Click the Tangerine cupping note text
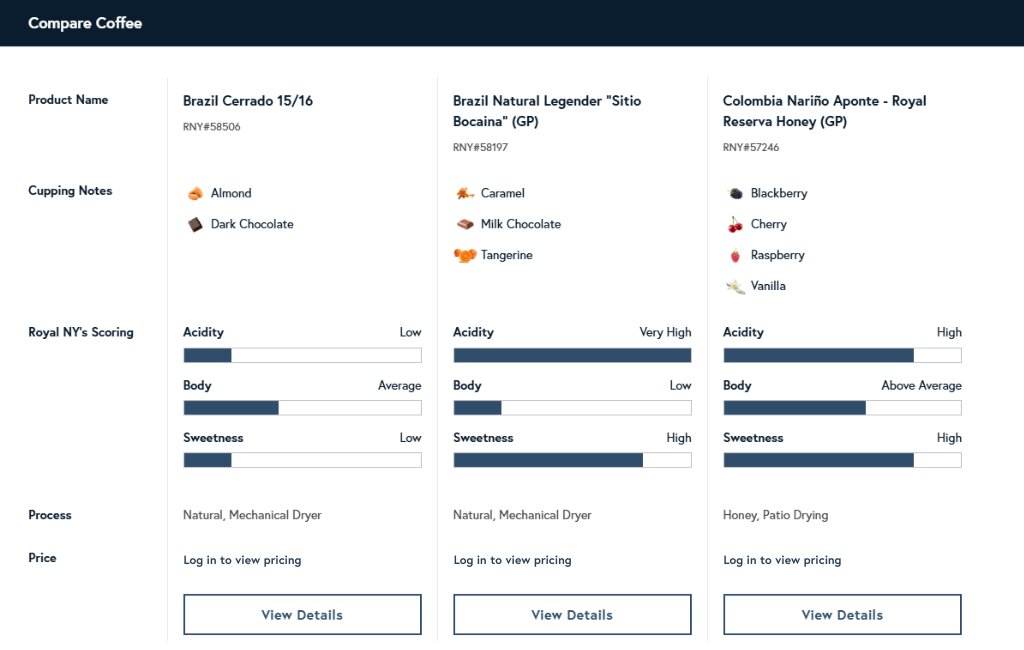 pos(507,255)
